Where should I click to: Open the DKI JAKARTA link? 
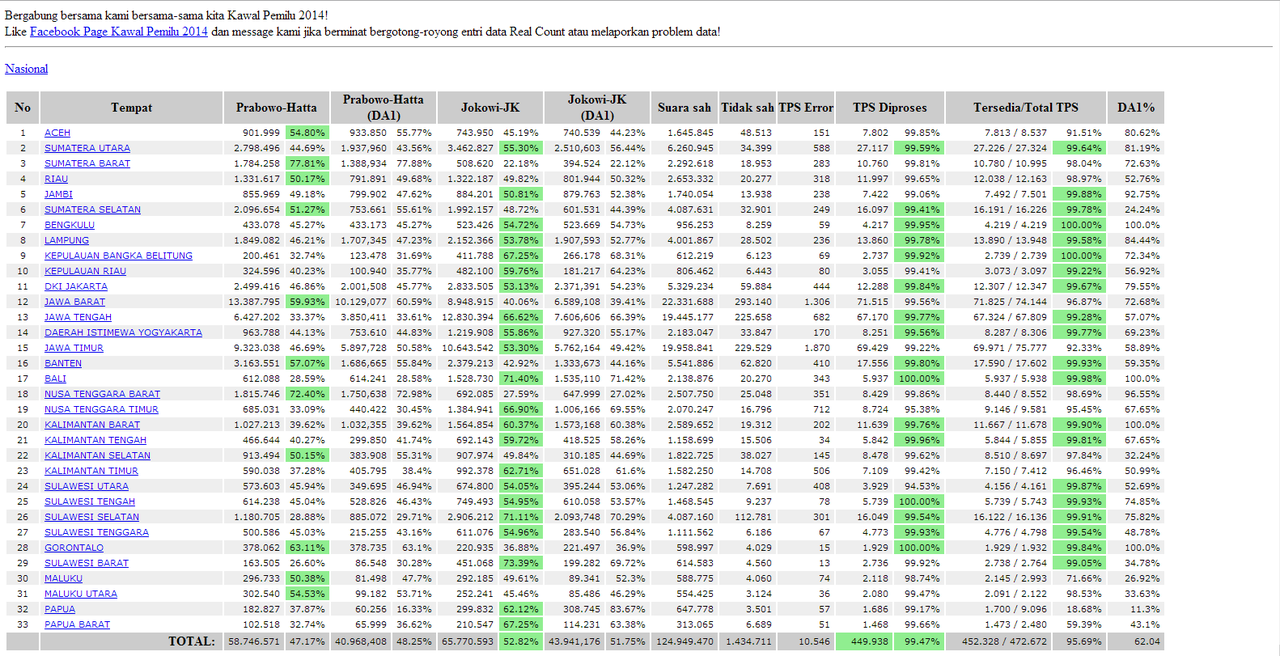75,287
